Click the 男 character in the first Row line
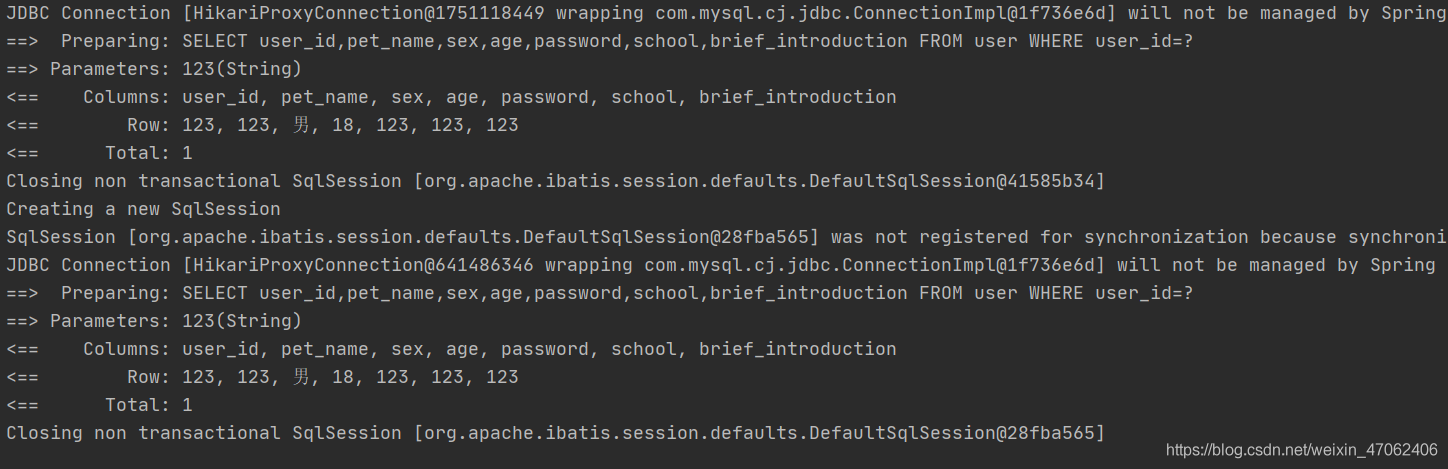Image resolution: width=1448 pixels, height=469 pixels. pos(302,125)
